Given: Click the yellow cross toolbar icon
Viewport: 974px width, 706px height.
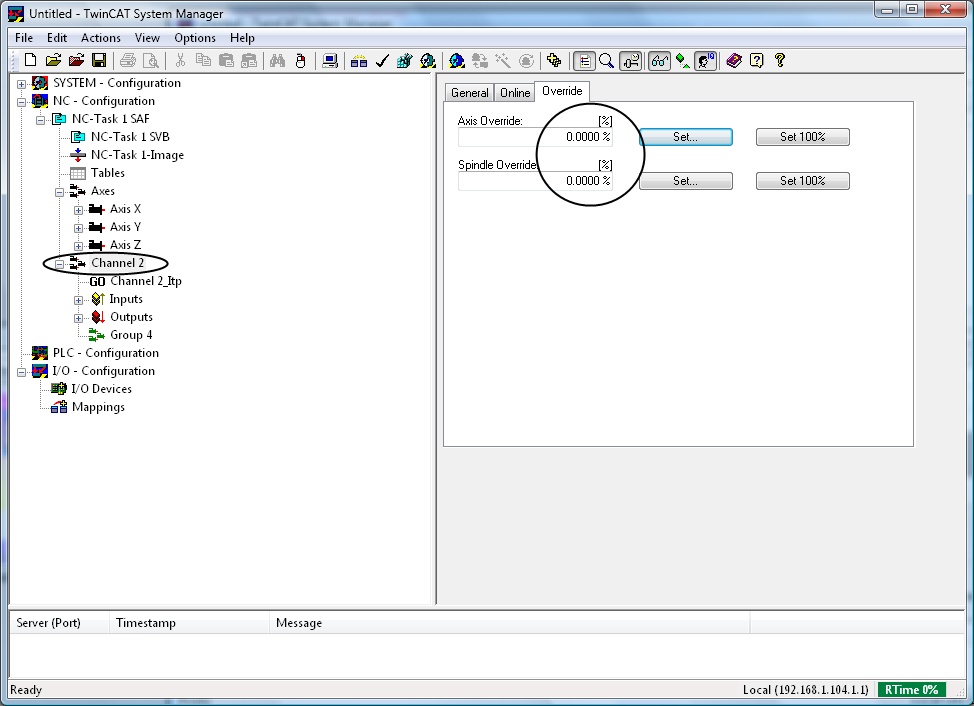Looking at the screenshot, I should pyautogui.click(x=554, y=60).
